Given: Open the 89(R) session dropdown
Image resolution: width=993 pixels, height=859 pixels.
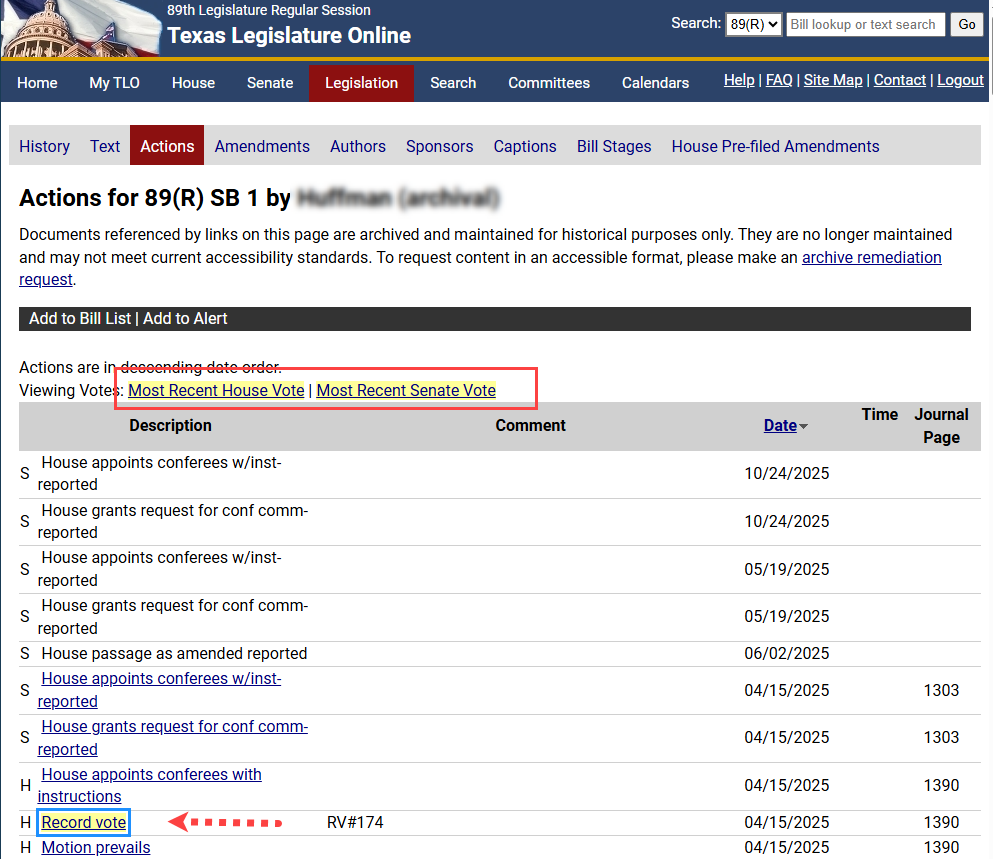Looking at the screenshot, I should click(753, 24).
